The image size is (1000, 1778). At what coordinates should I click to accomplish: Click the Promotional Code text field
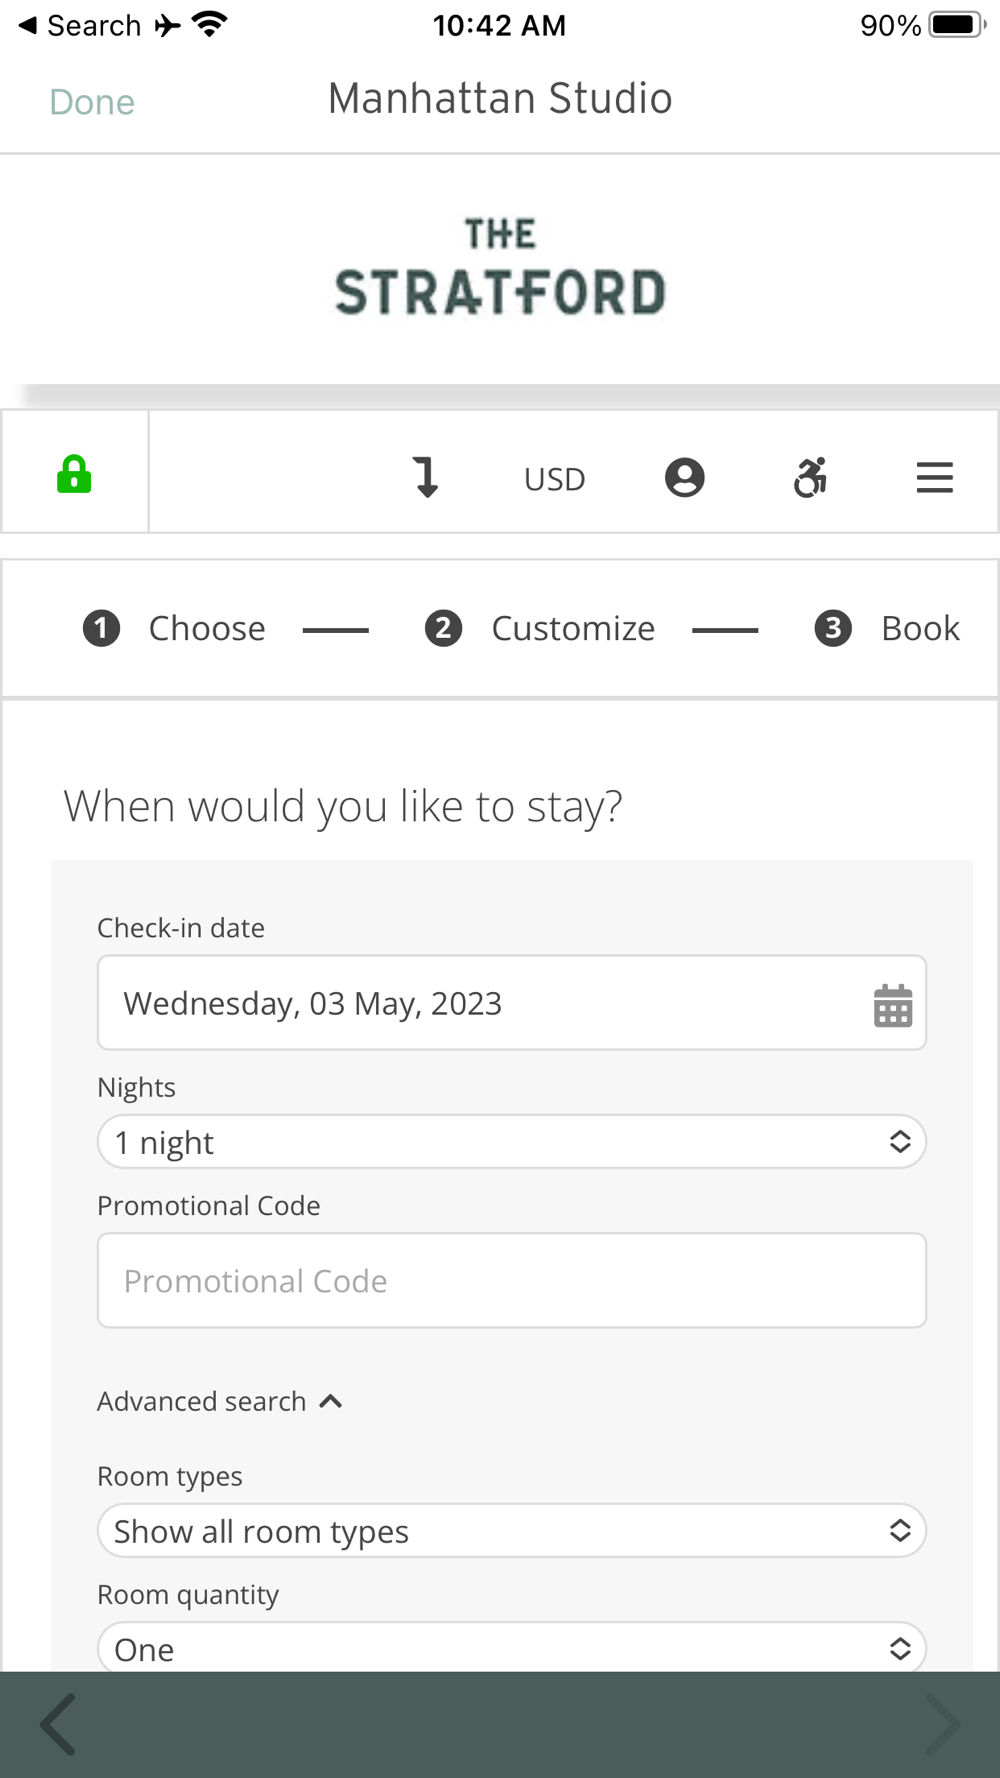(x=511, y=1281)
